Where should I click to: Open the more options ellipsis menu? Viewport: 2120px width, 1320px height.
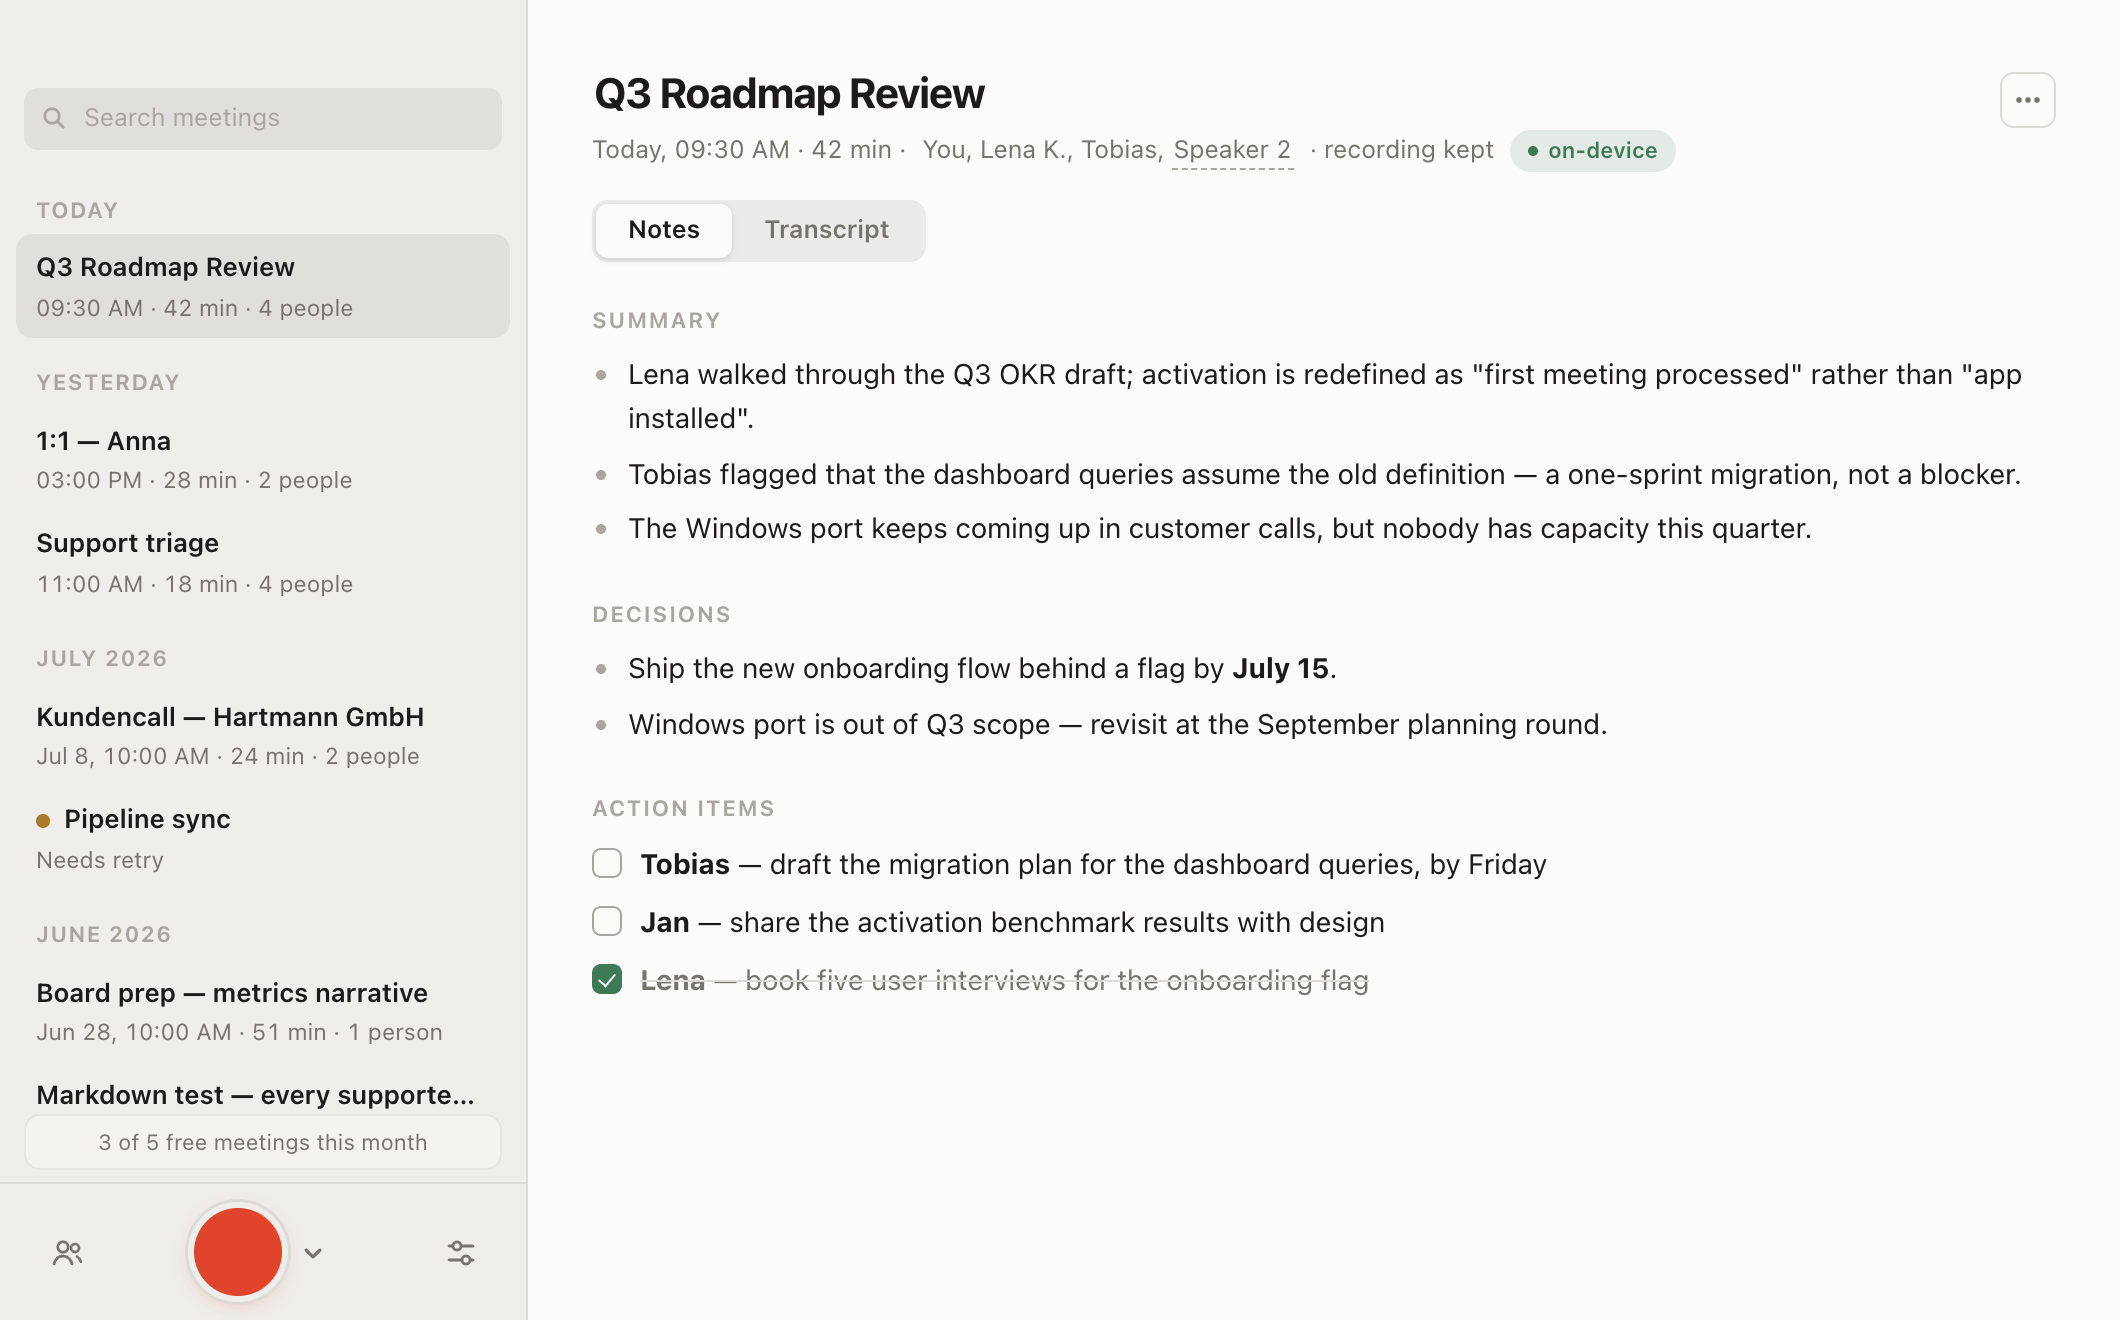(x=2027, y=100)
